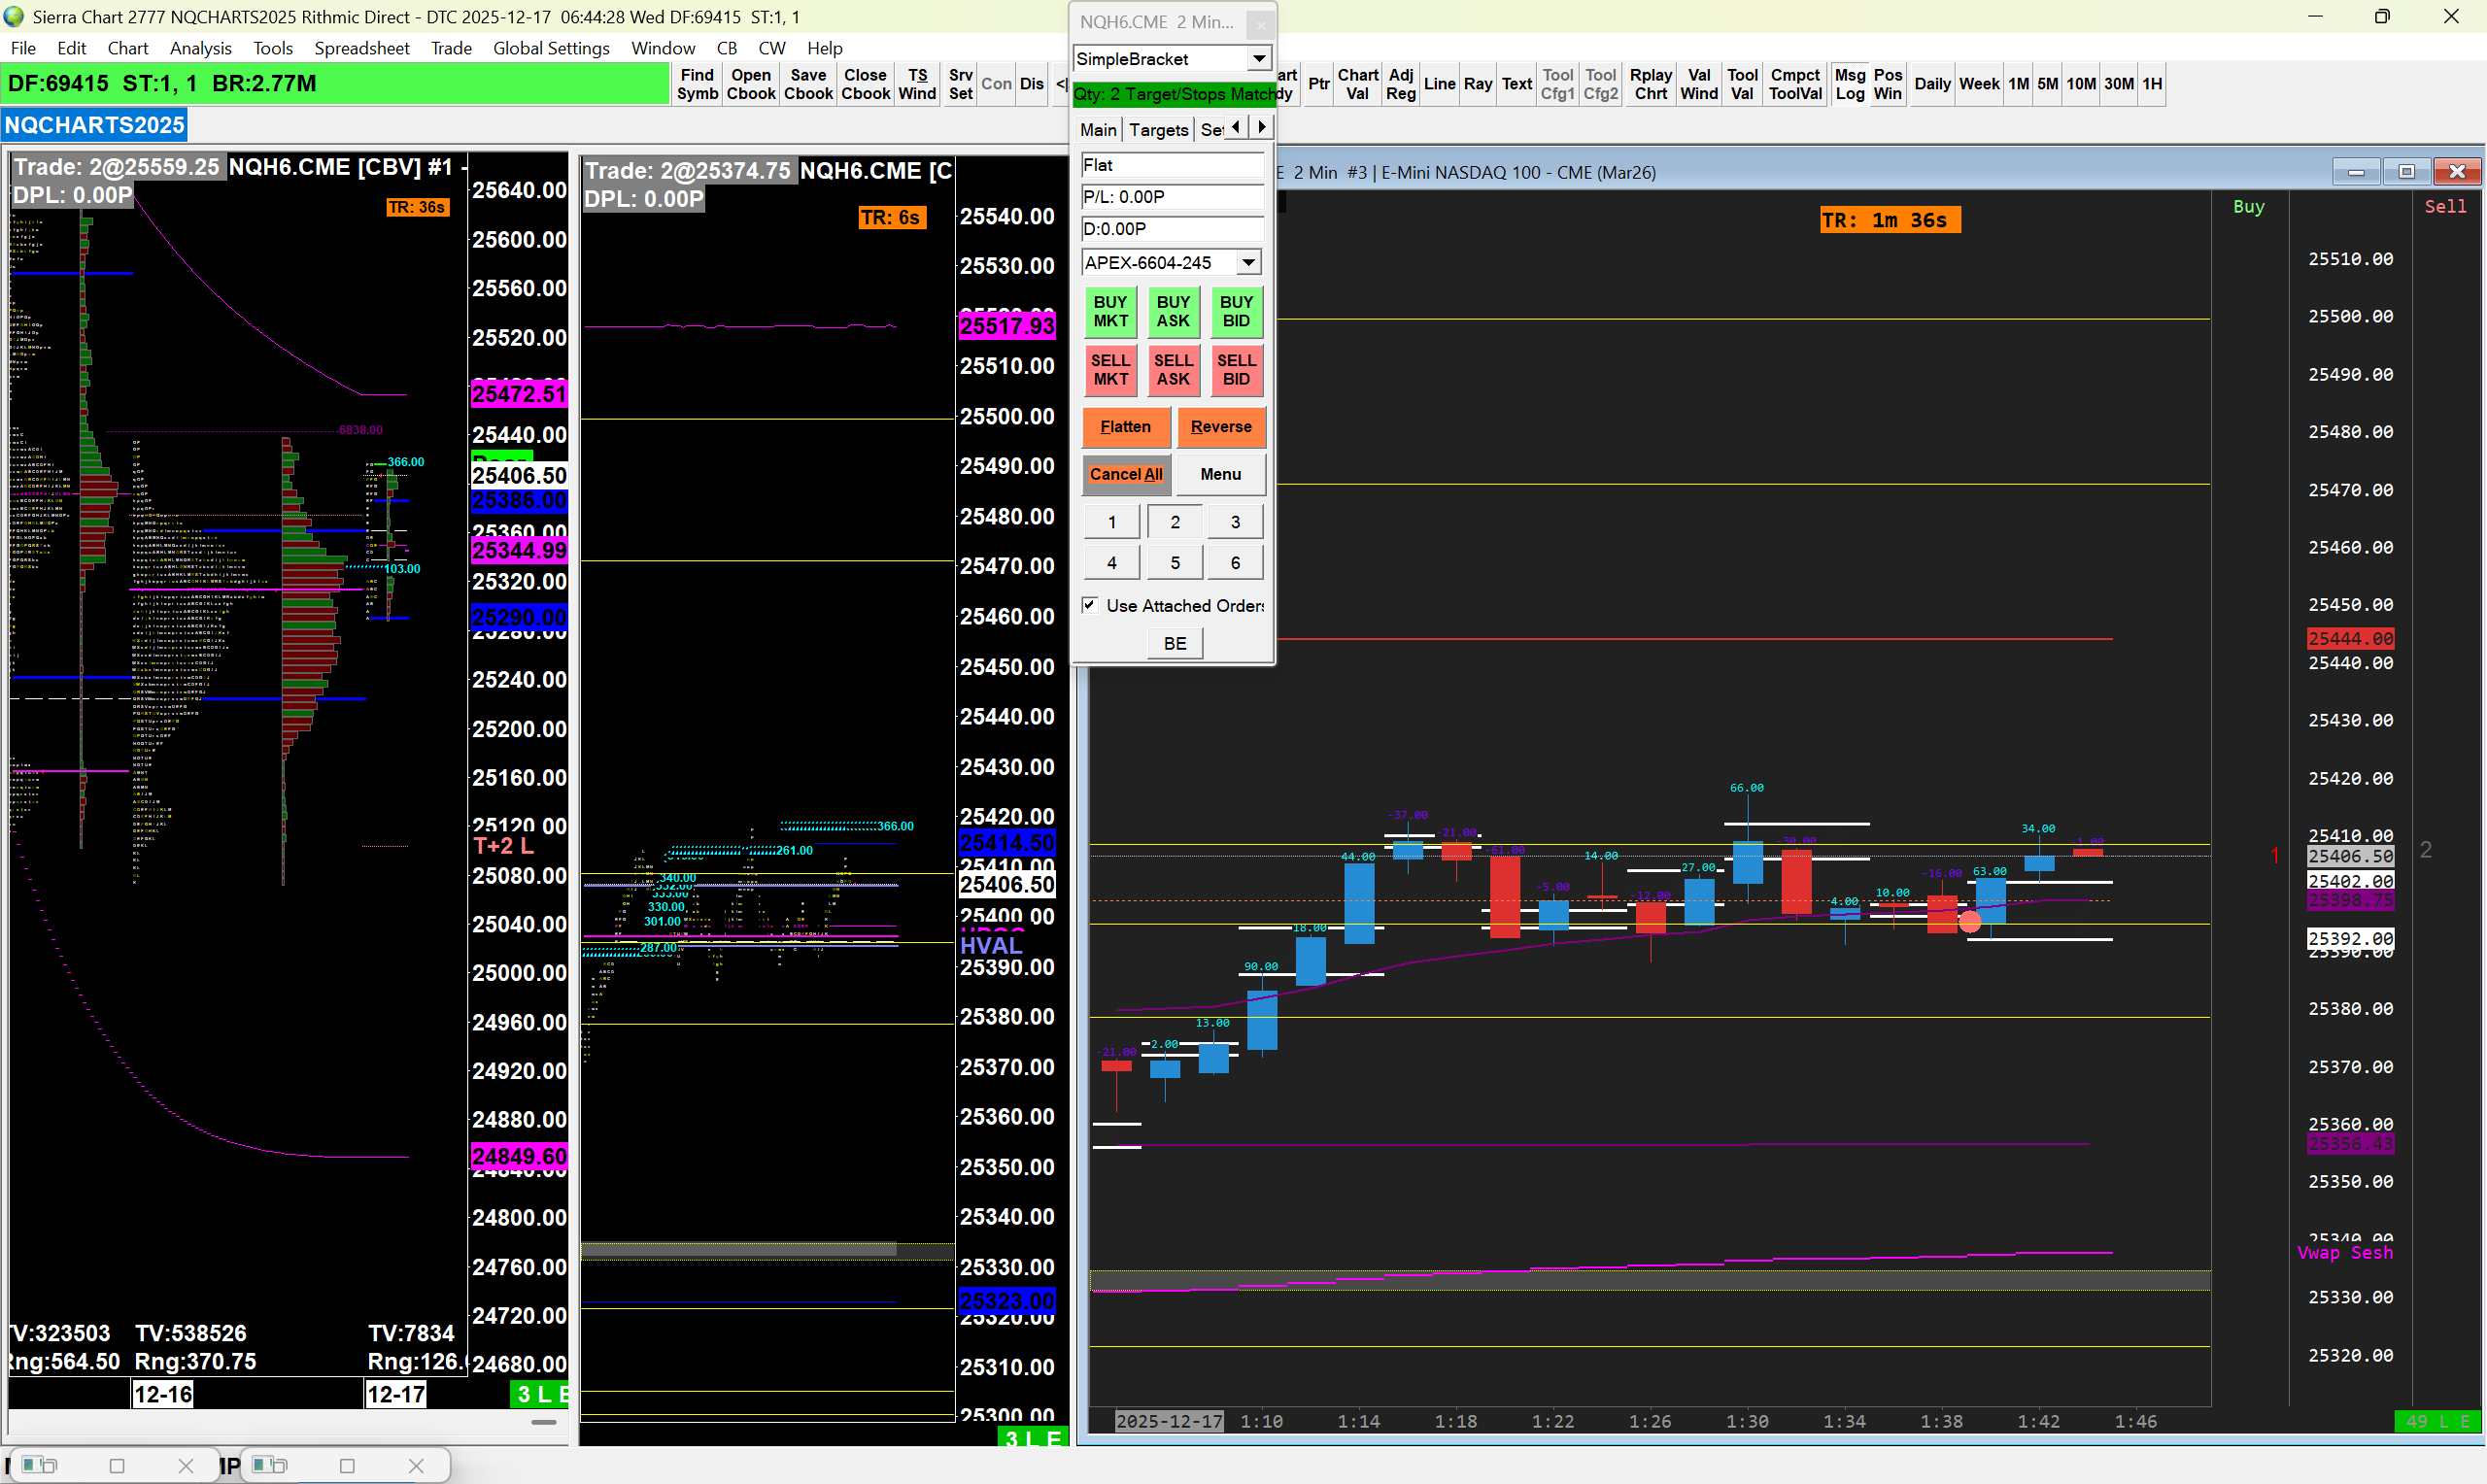2487x1484 pixels.
Task: Open the APEX-6604-245 account dropdown
Action: [x=1248, y=263]
